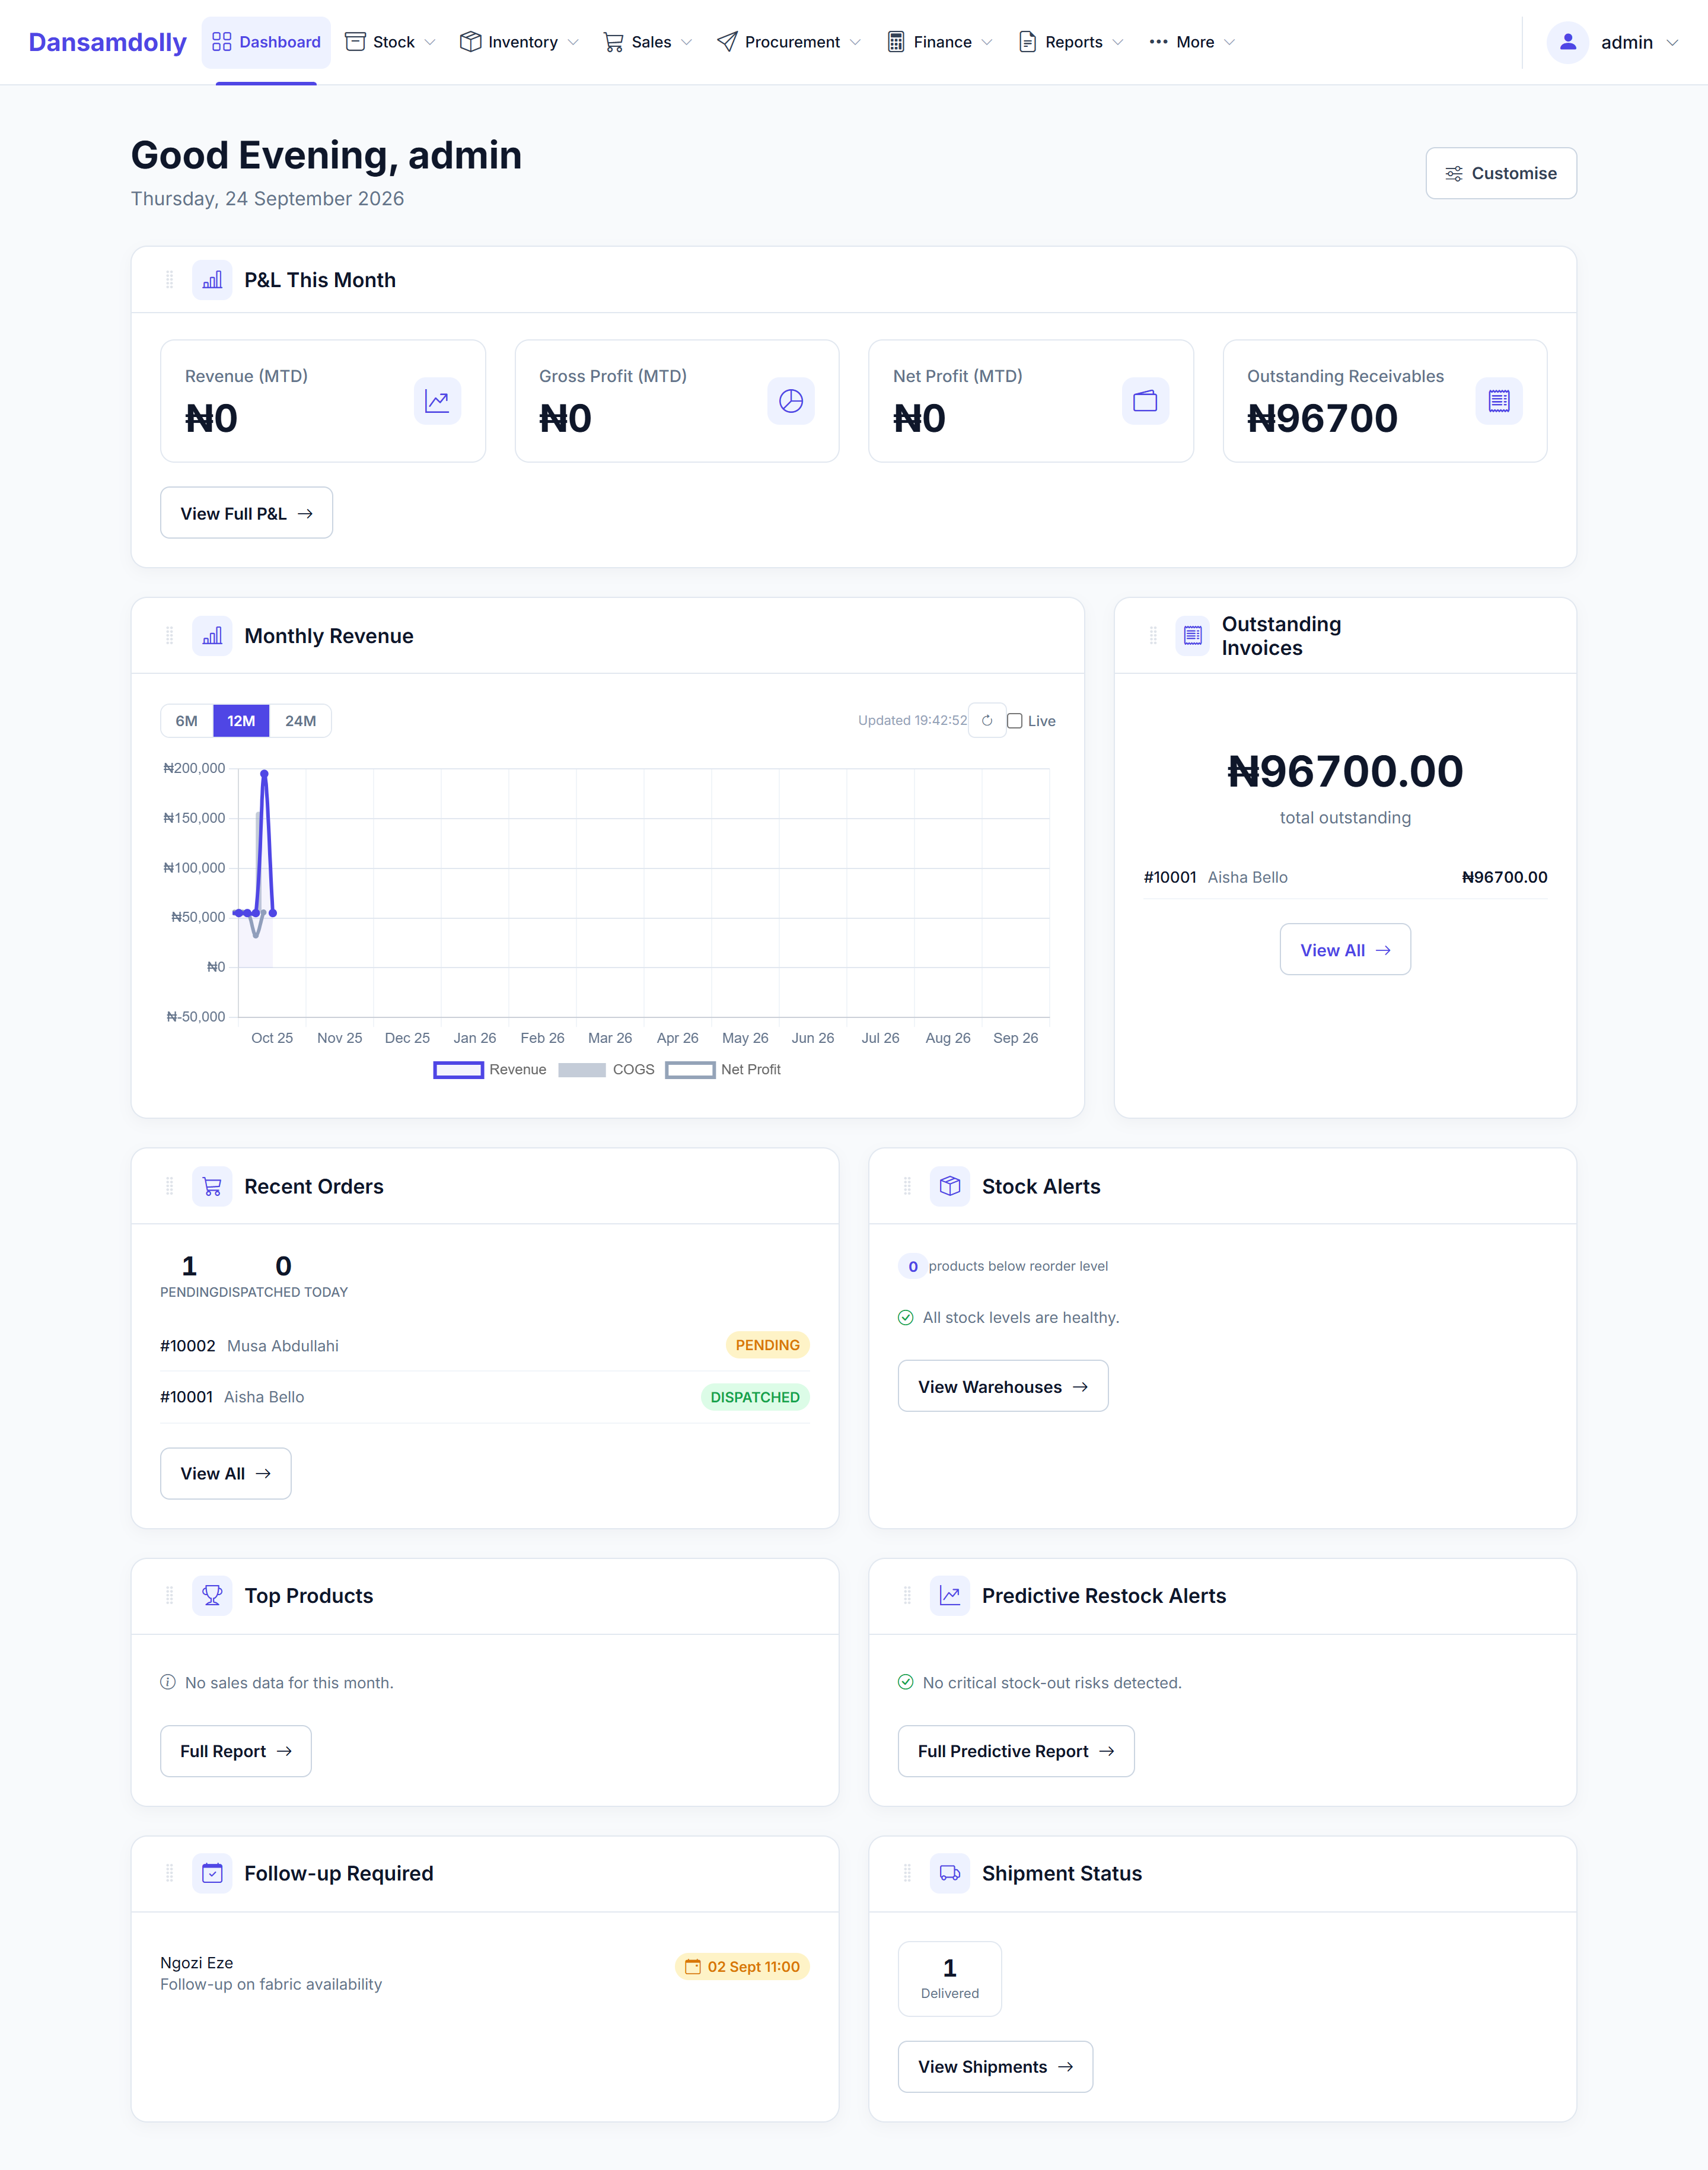The width and height of the screenshot is (1708, 2170).
Task: Grab the drag handle of Monthly Revenue widget
Action: point(169,636)
